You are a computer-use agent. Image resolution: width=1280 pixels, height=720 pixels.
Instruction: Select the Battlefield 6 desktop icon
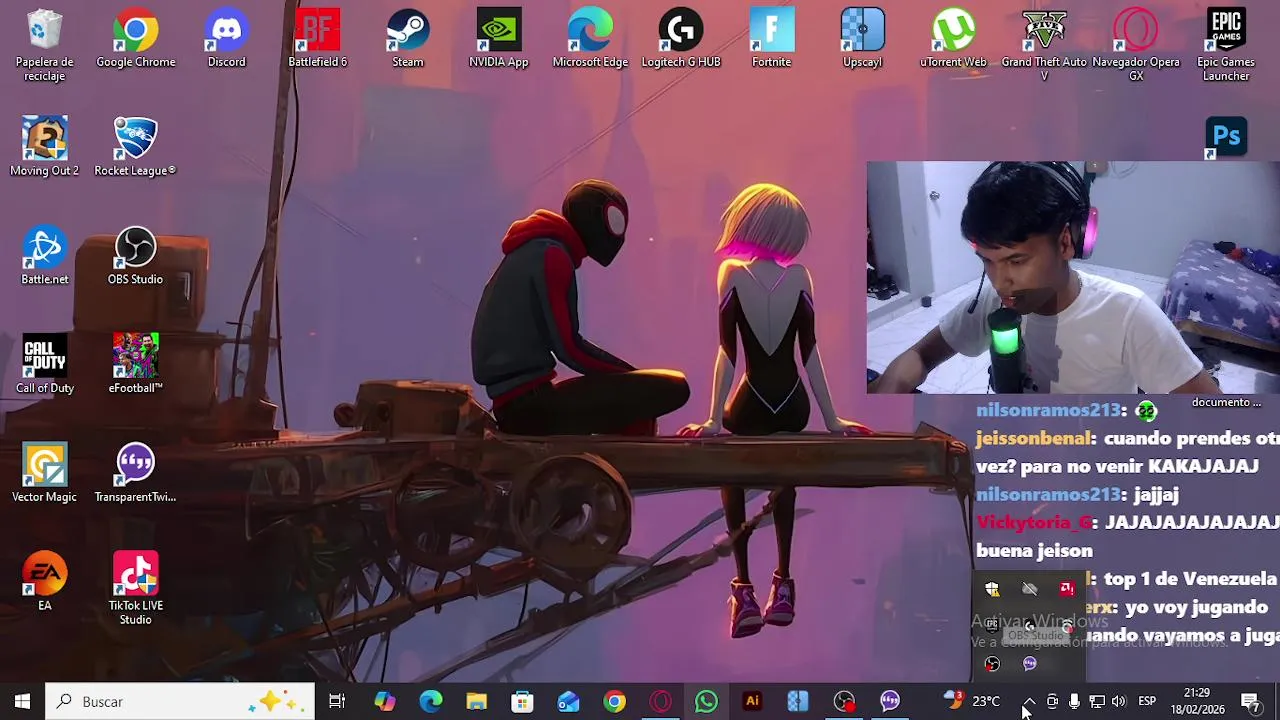coord(317,39)
